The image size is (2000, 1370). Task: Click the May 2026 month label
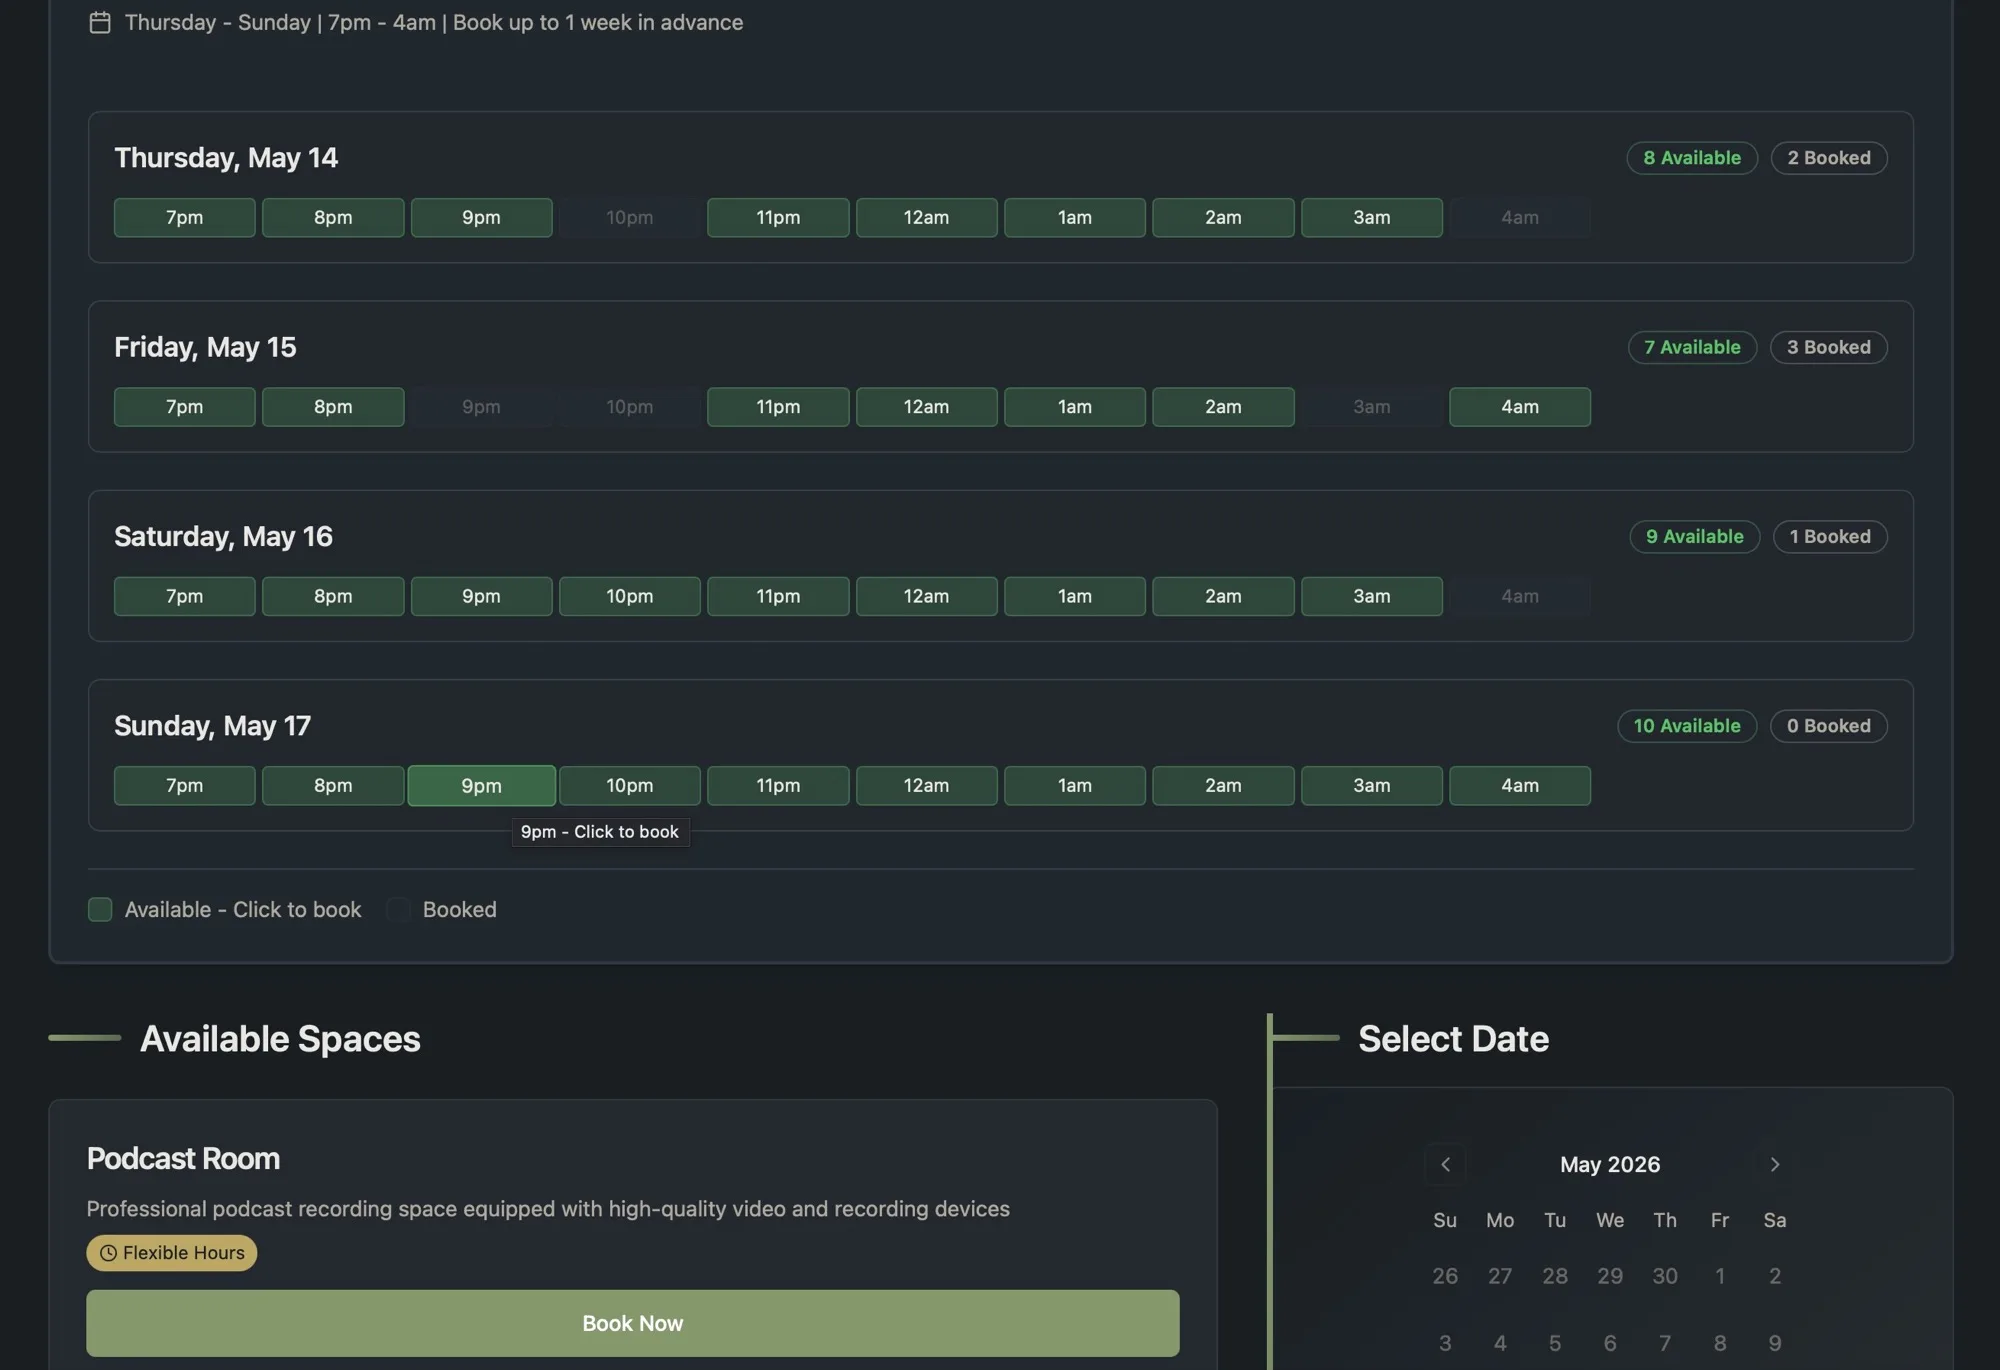(1610, 1164)
